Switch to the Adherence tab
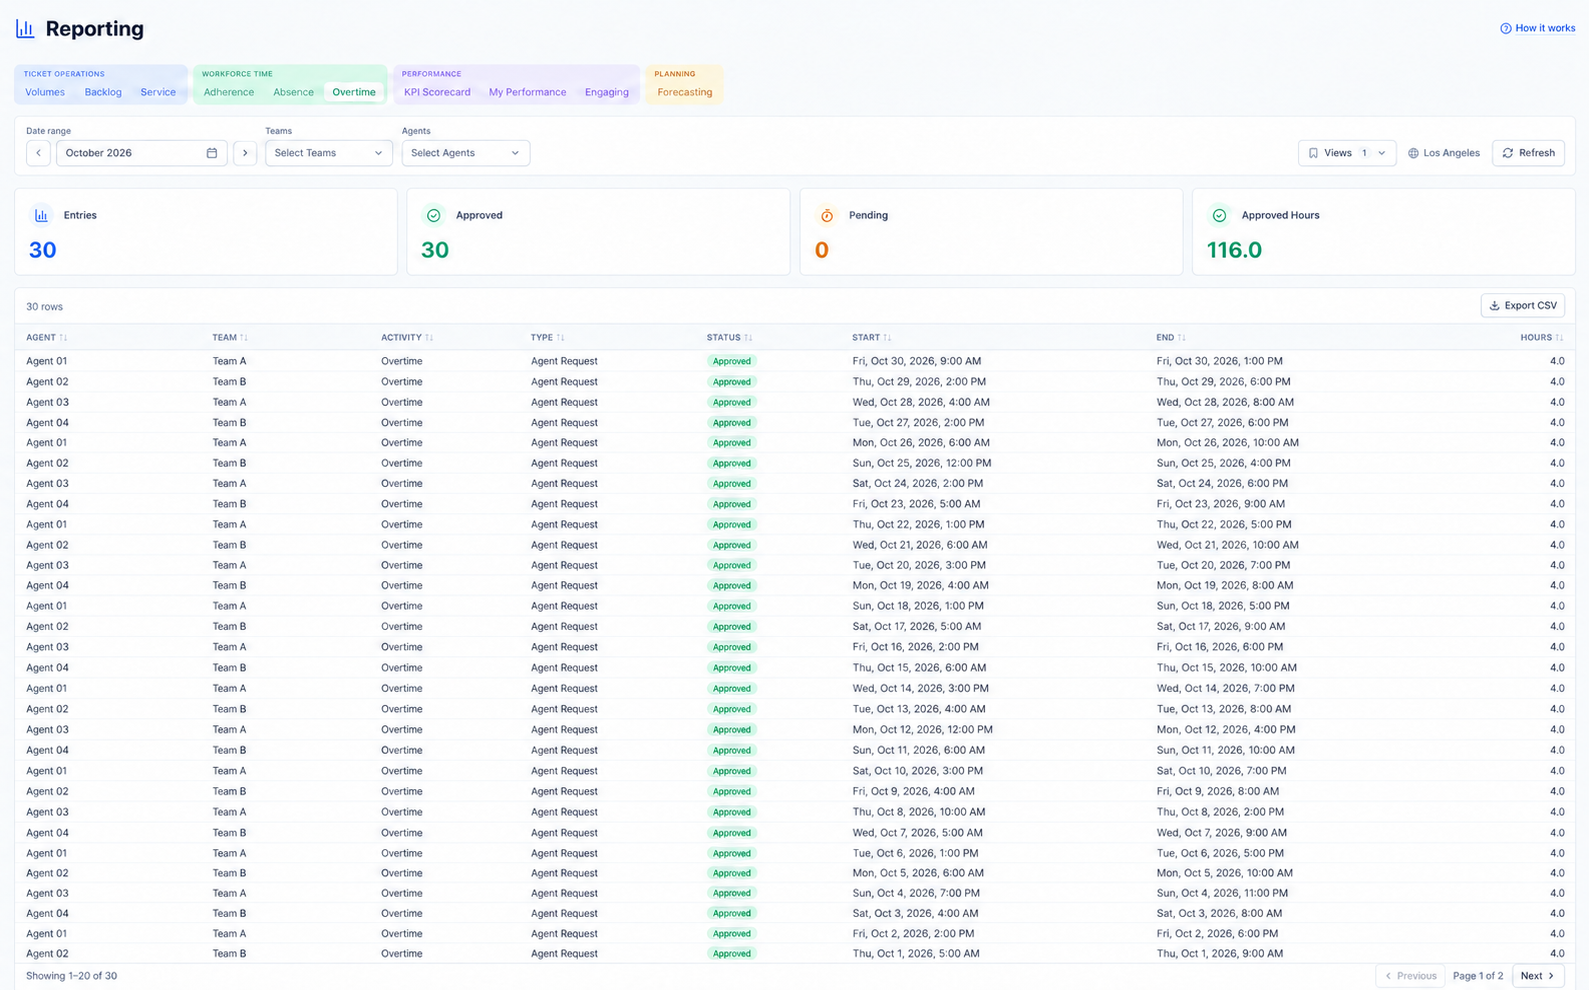 [229, 92]
